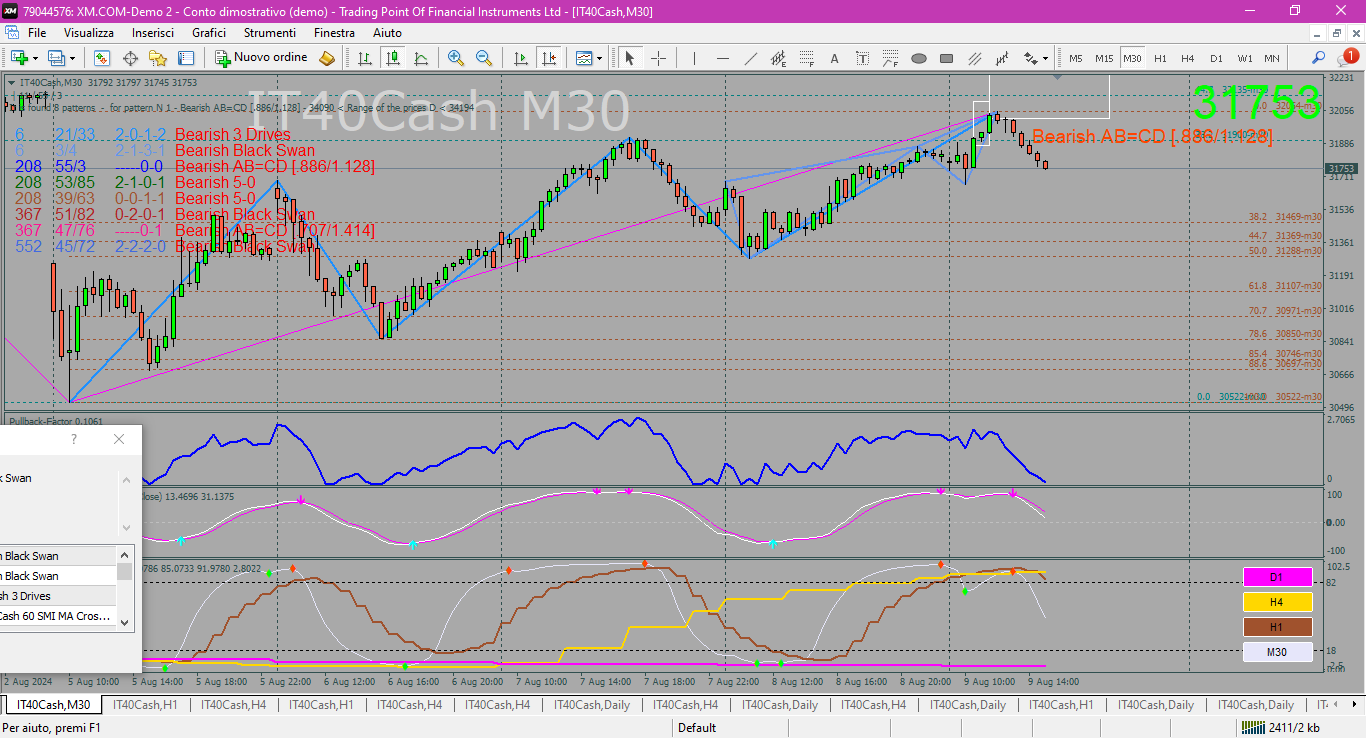The image size is (1366, 738).
Task: Switch timeframe to M15
Action: point(1104,58)
